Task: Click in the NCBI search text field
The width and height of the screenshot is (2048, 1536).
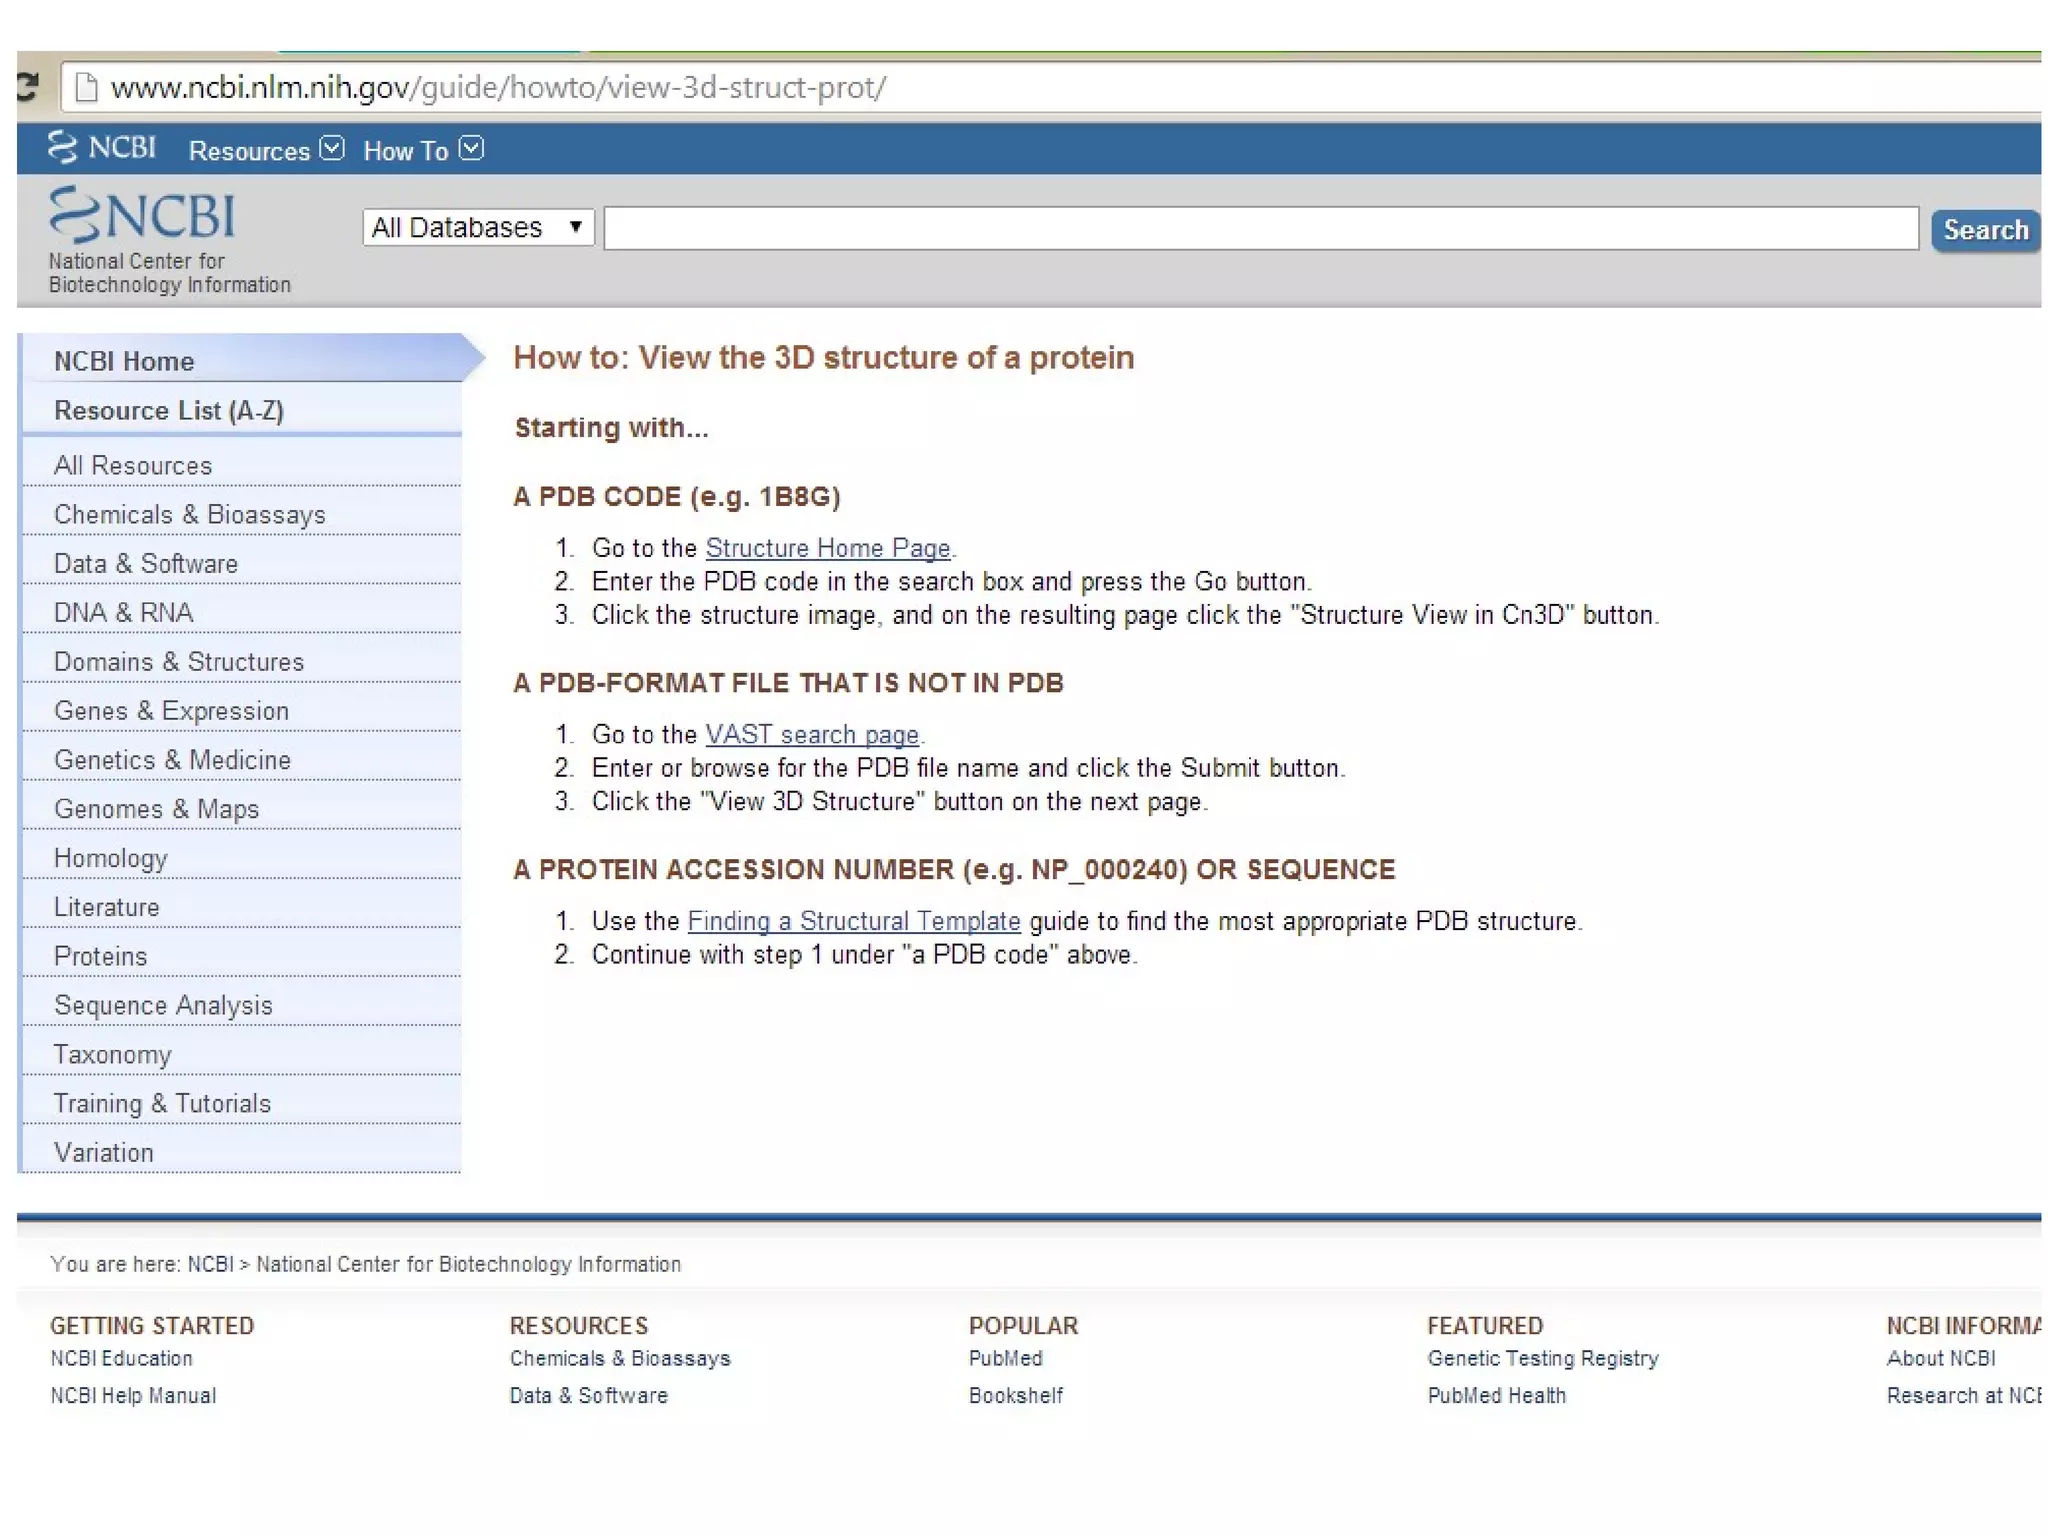Action: (1260, 228)
